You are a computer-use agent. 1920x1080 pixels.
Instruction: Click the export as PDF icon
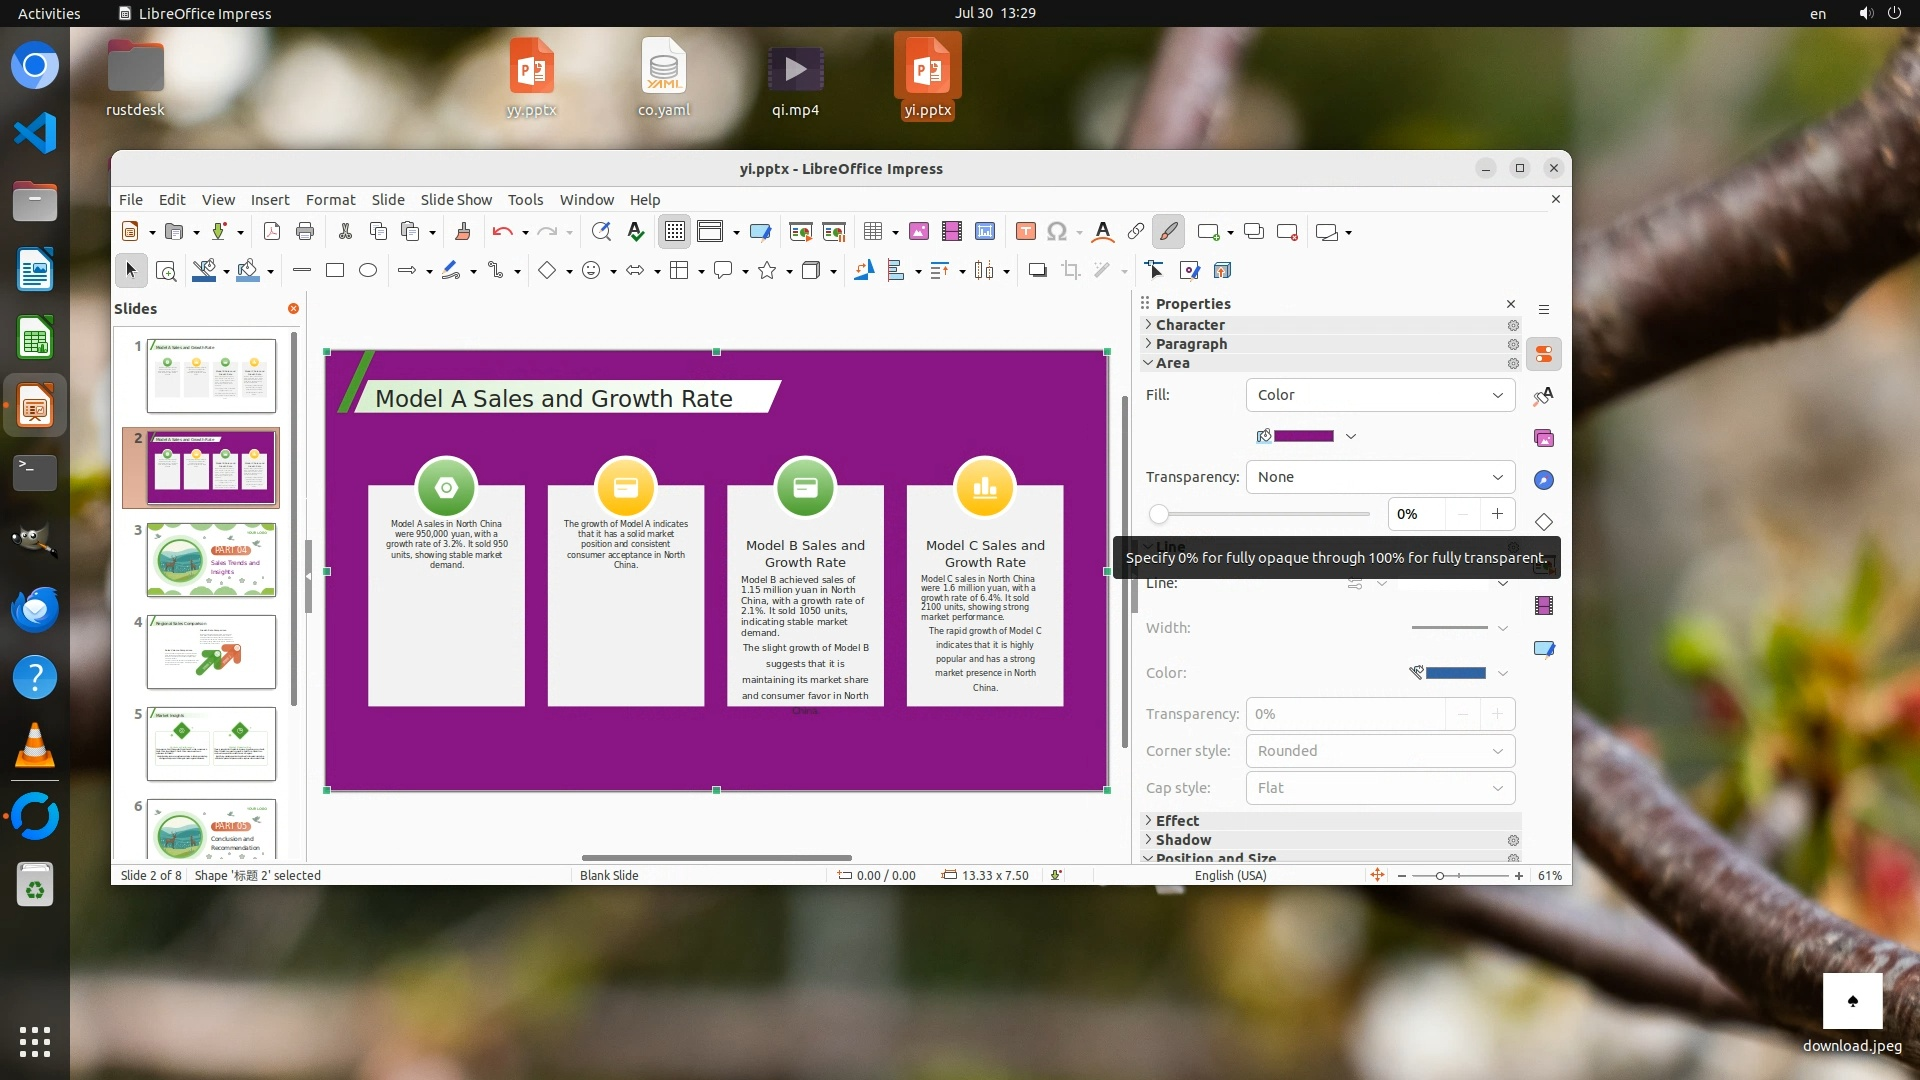tap(271, 232)
